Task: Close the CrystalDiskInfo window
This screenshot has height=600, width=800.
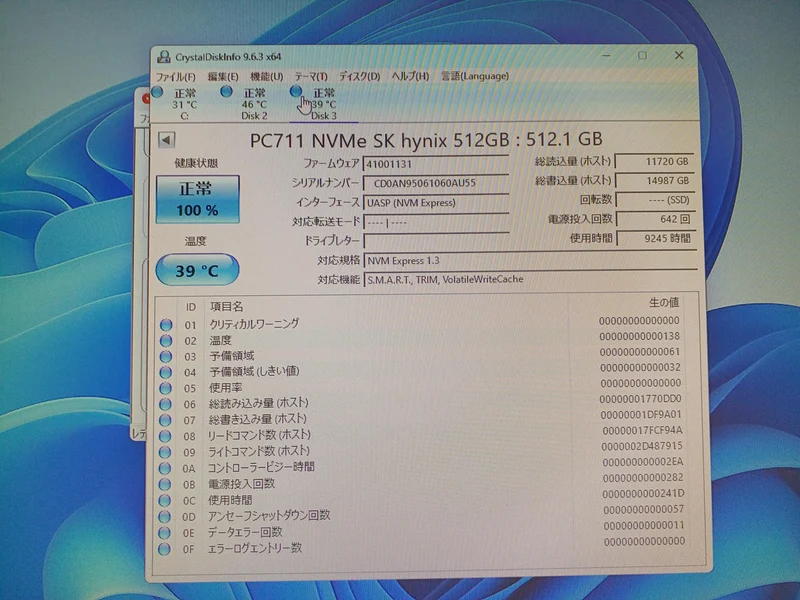Action: [x=679, y=55]
